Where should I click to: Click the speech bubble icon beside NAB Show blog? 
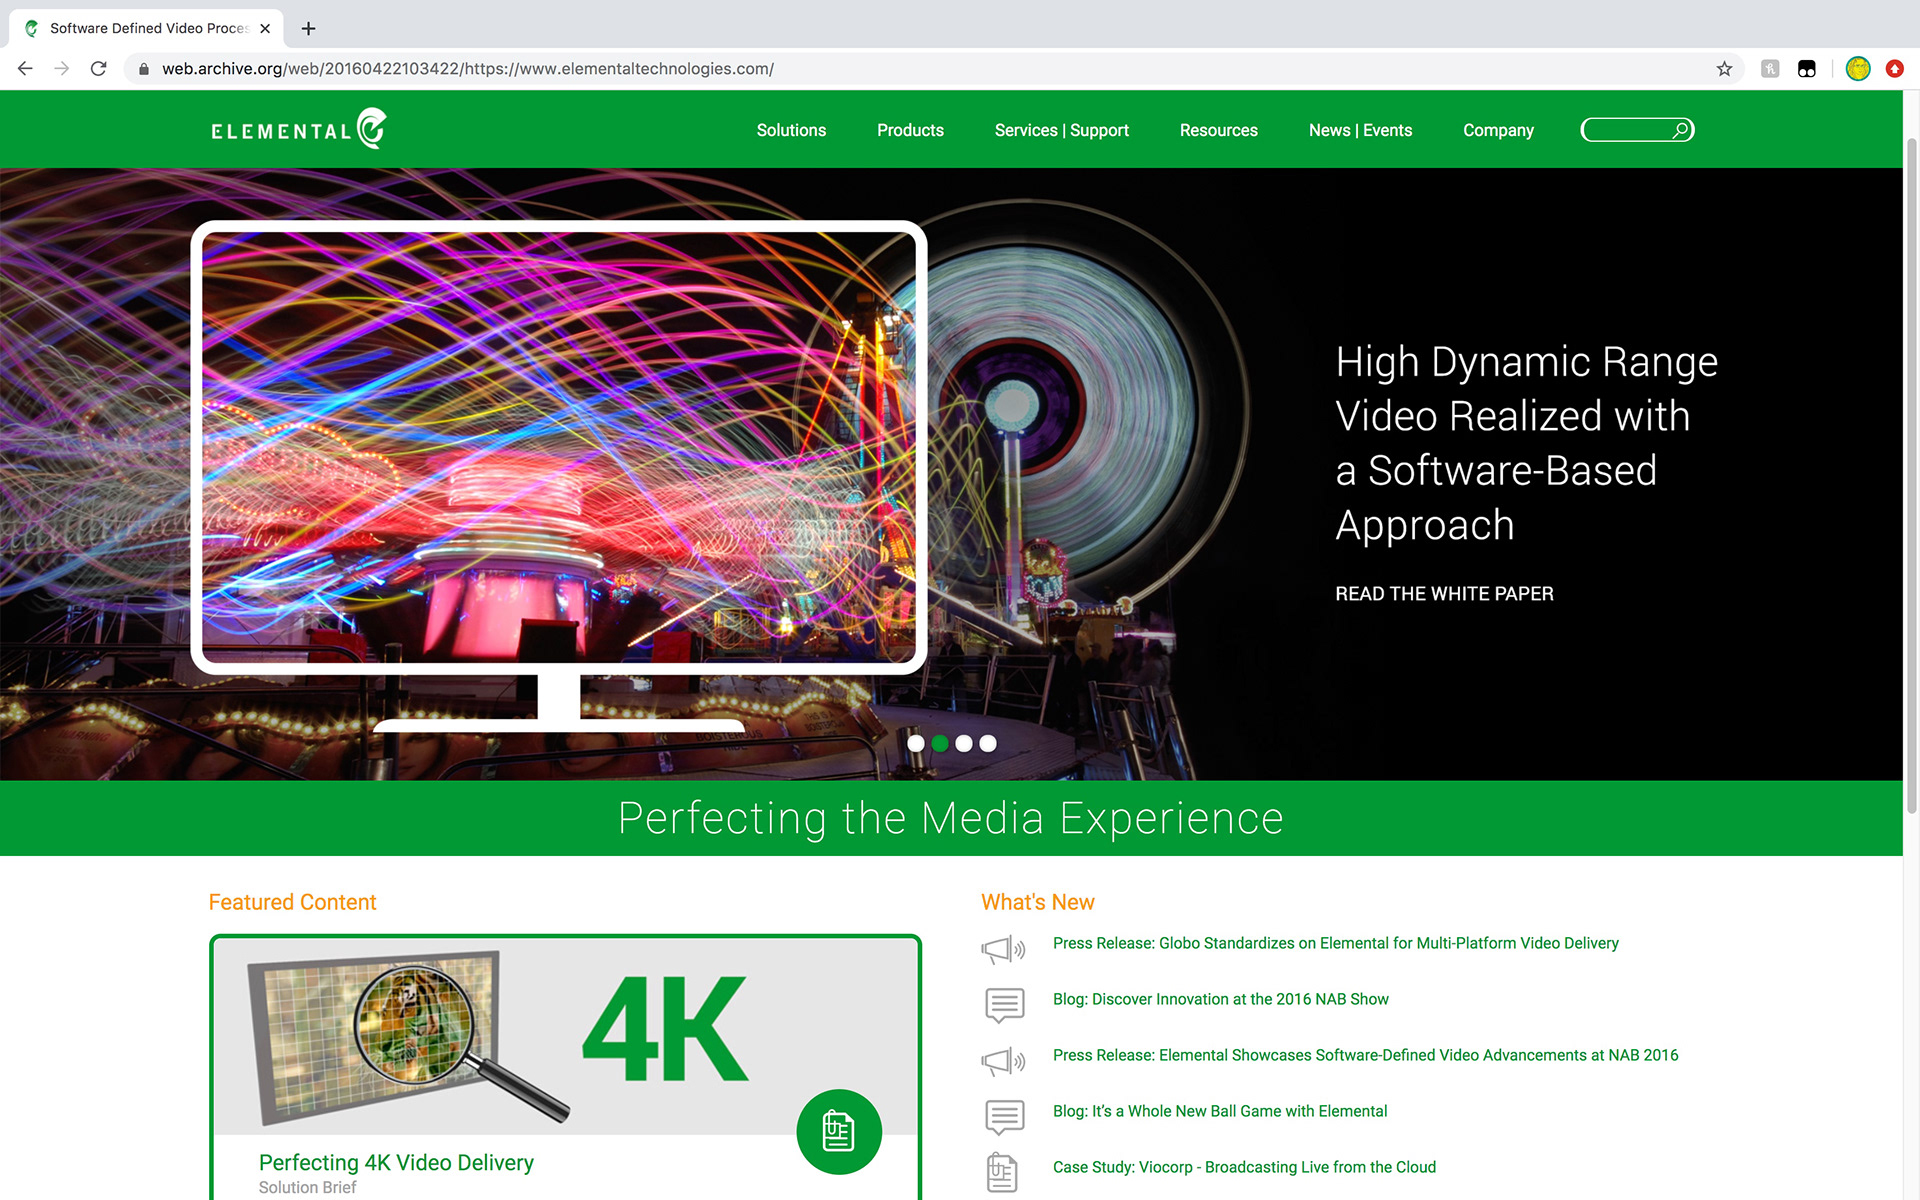1004,1005
